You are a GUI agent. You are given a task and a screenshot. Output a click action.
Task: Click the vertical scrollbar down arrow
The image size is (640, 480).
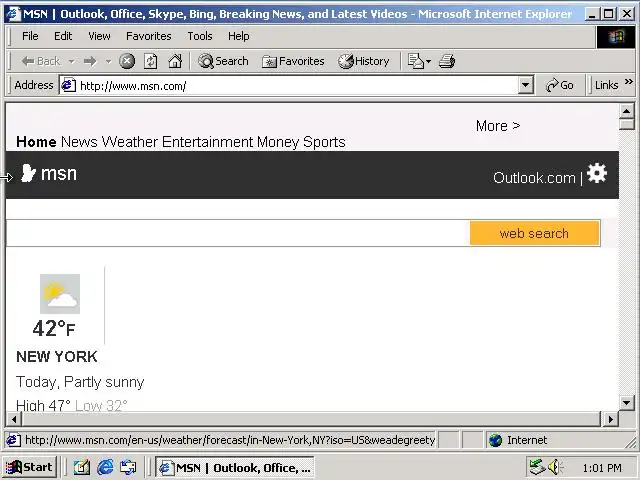click(x=627, y=403)
